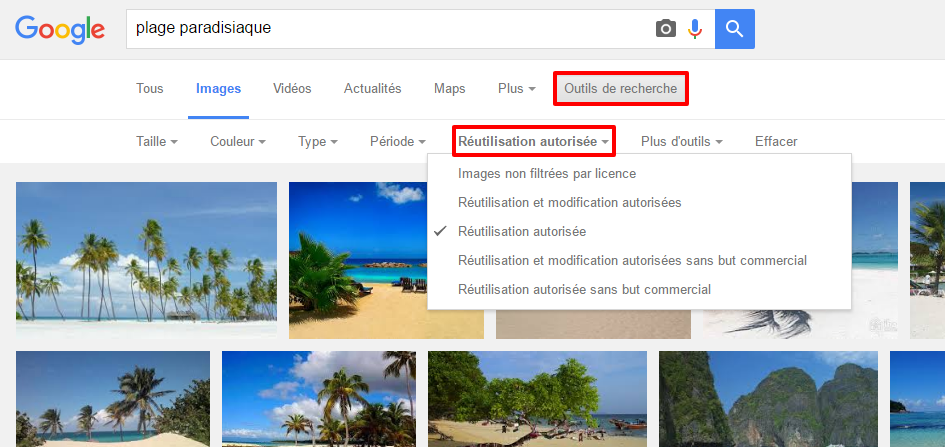Open the wide palm trees beach thumbnail
This screenshot has height=447, width=945.
click(x=146, y=260)
